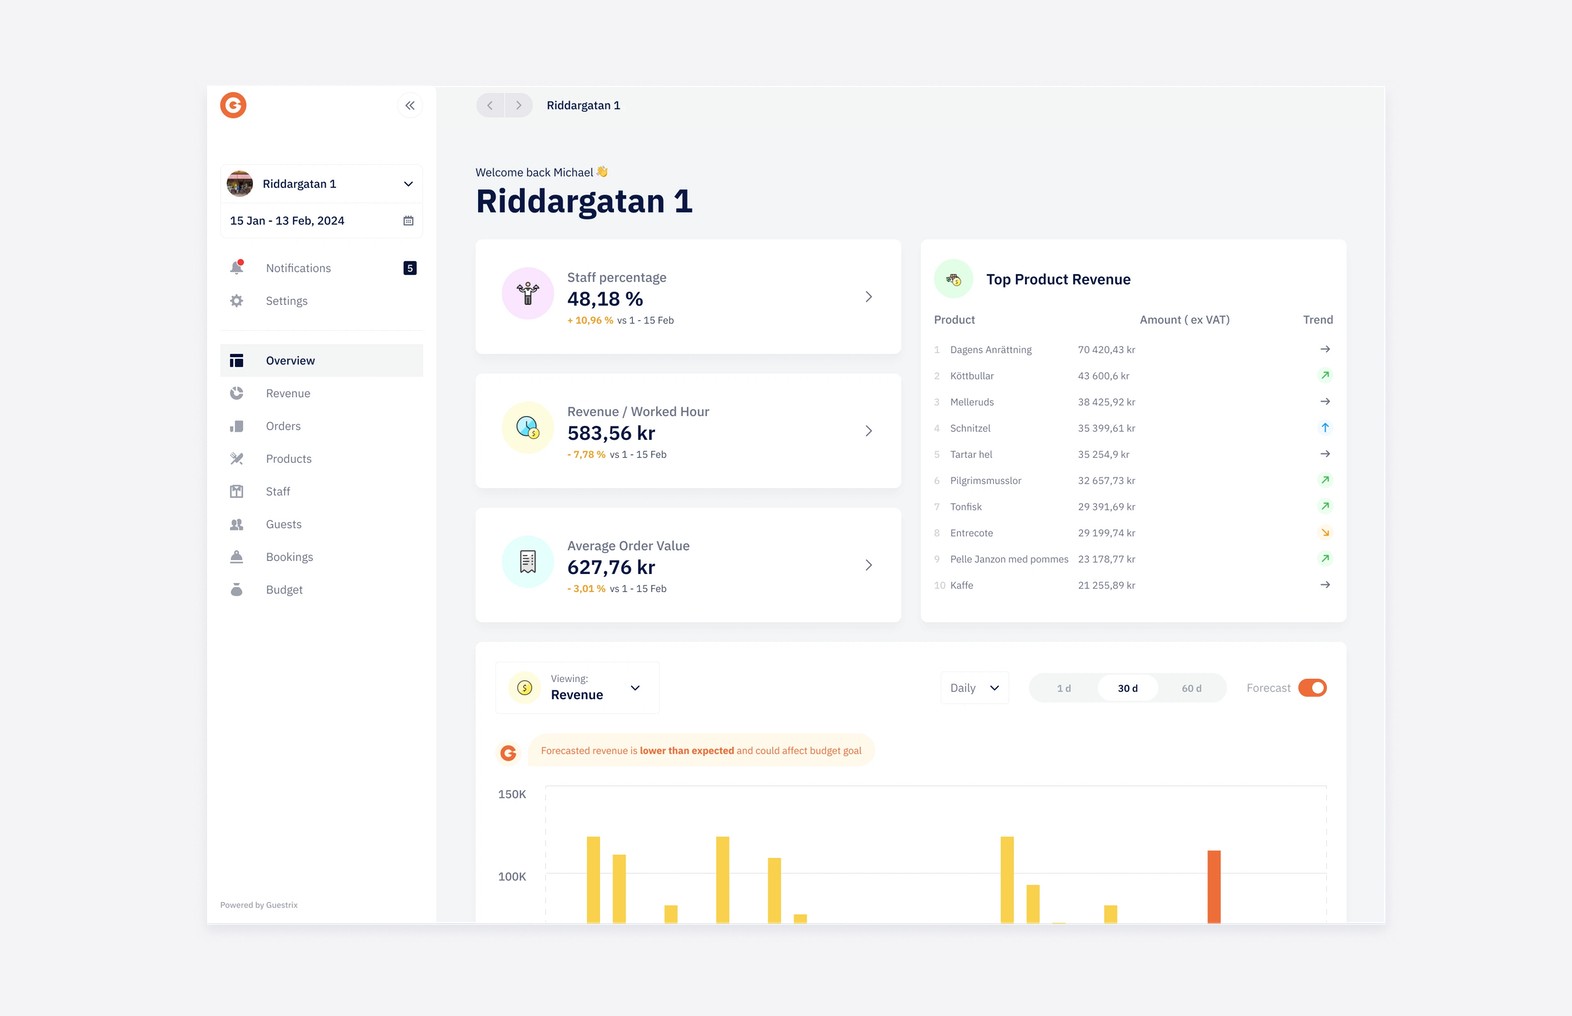Image resolution: width=1572 pixels, height=1016 pixels.
Task: Click the Guests people icon
Action: pyautogui.click(x=237, y=524)
